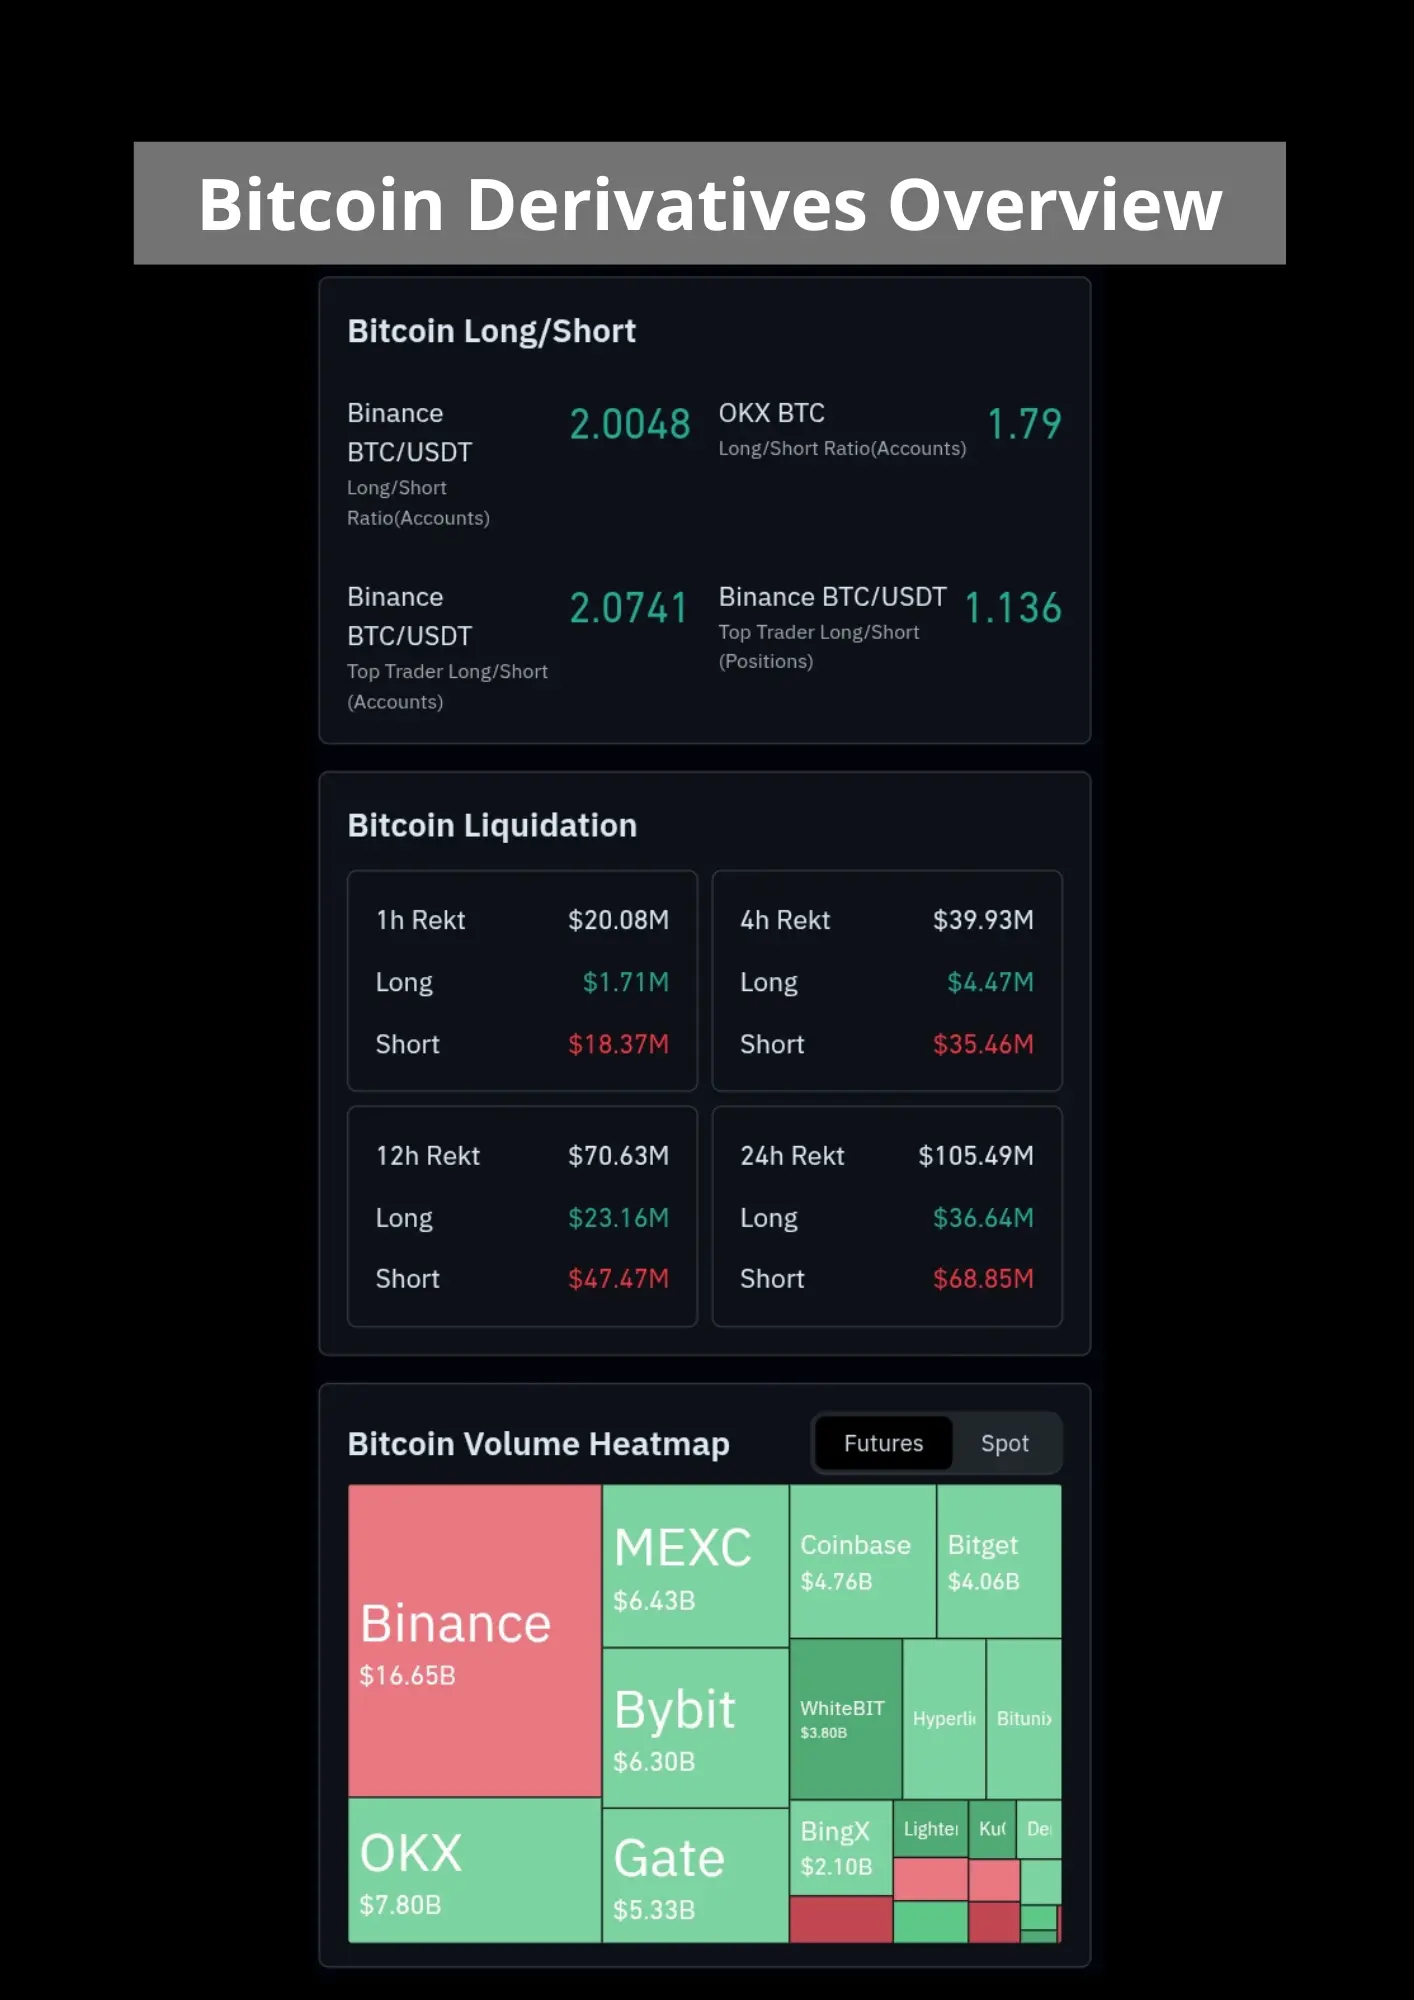This screenshot has height=2000, width=1414.
Task: Click the 24h Rekt total $105.49M
Action: 976,1156
